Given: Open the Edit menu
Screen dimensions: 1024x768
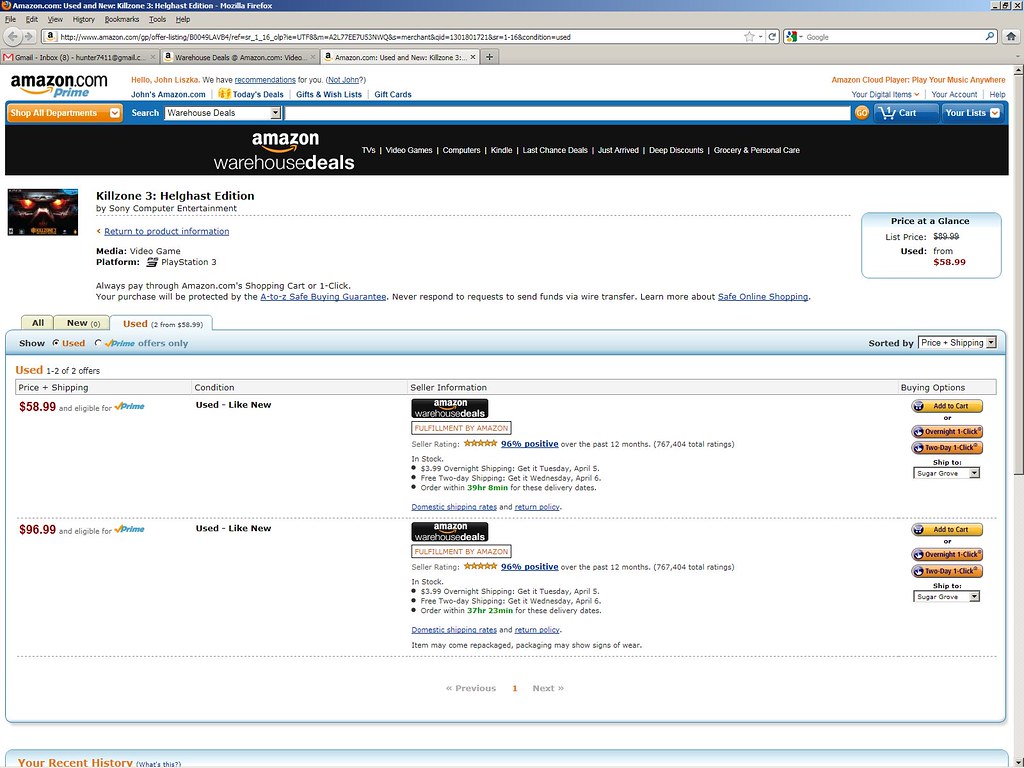Looking at the screenshot, I should point(31,20).
